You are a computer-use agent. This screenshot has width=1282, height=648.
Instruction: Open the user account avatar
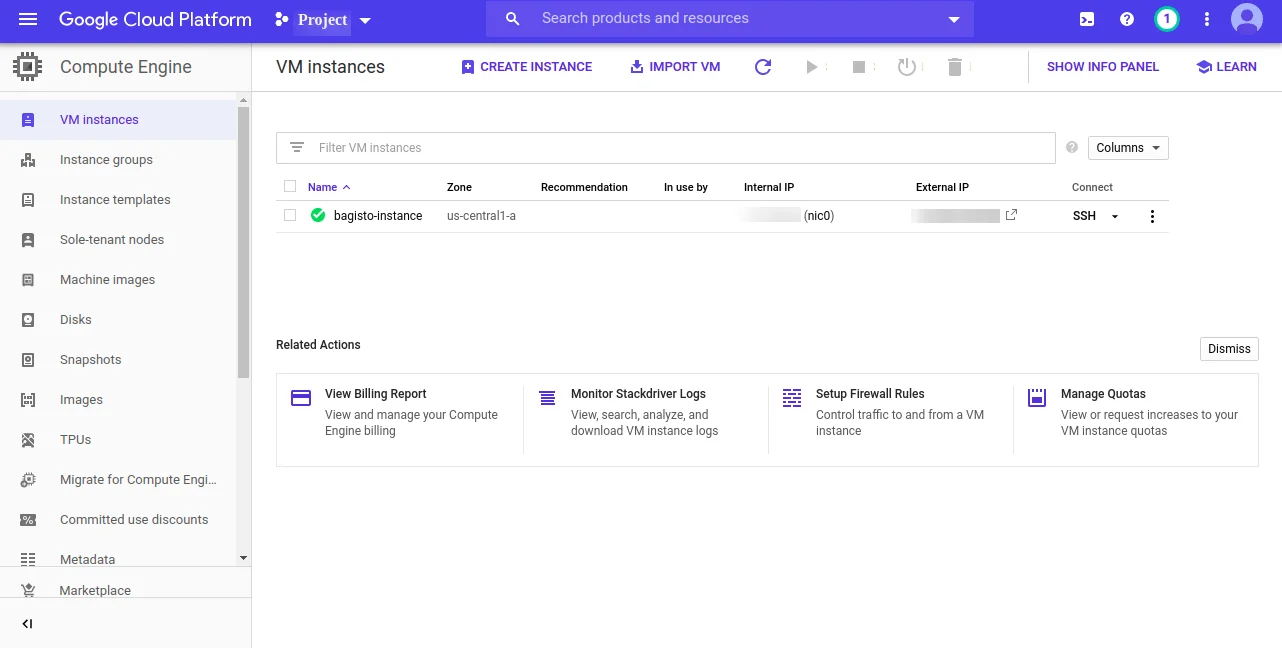tap(1246, 19)
